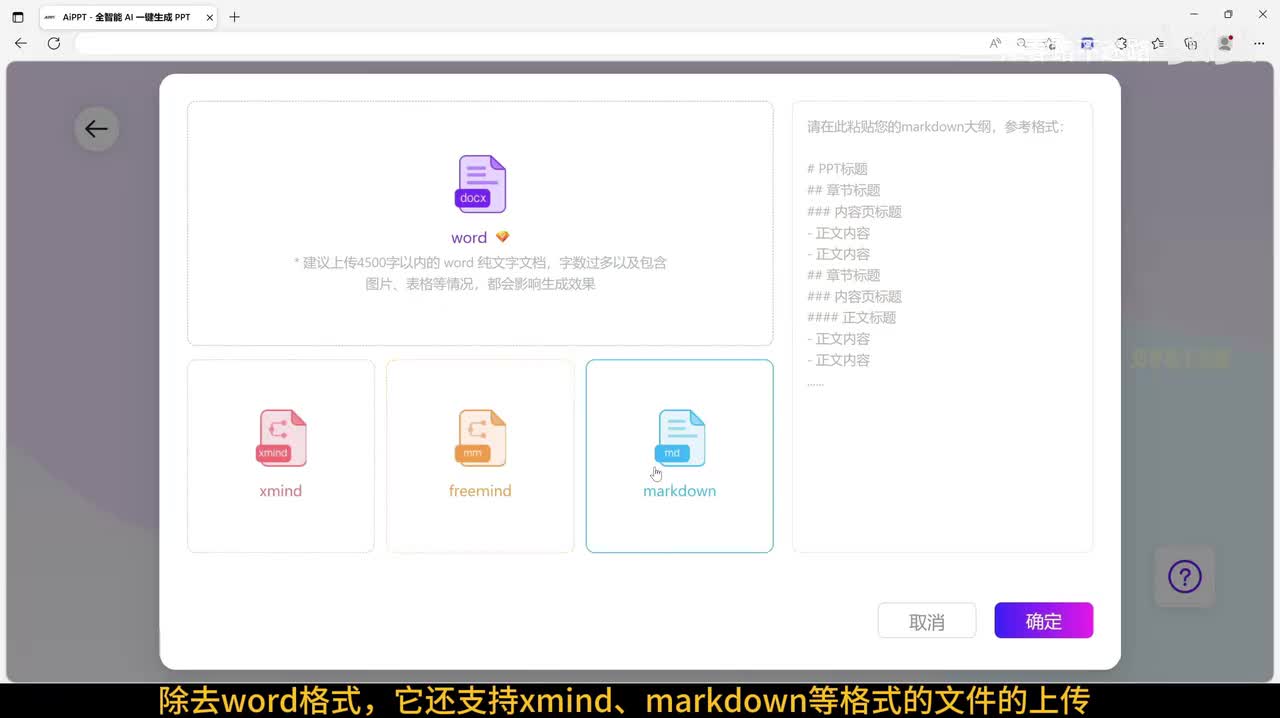Click the round back arrow on page
1280x718 pixels.
coord(96,129)
